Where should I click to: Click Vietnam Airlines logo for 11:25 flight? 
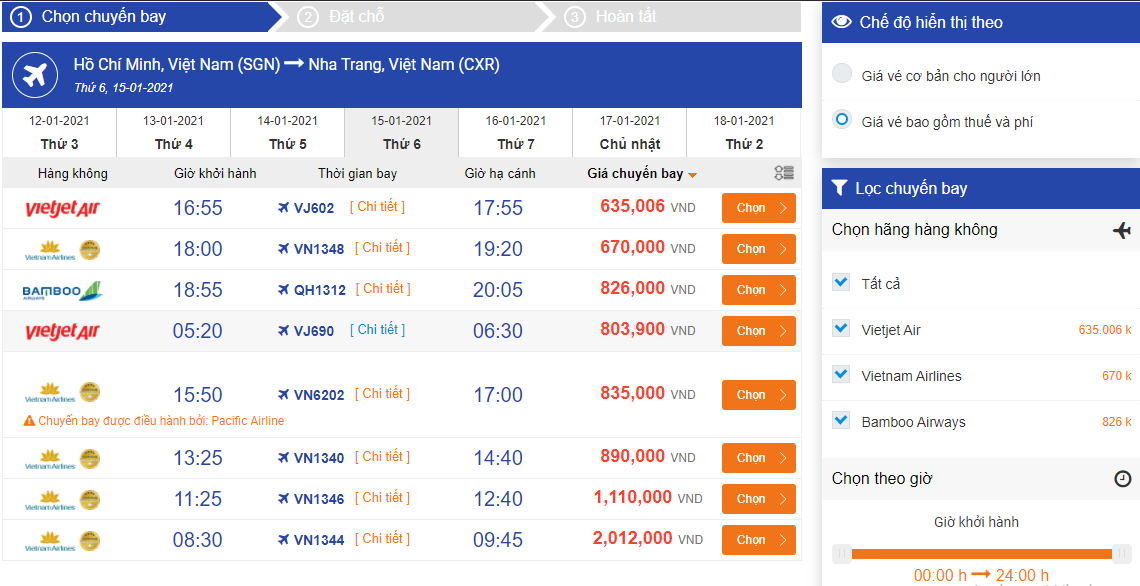[63, 499]
